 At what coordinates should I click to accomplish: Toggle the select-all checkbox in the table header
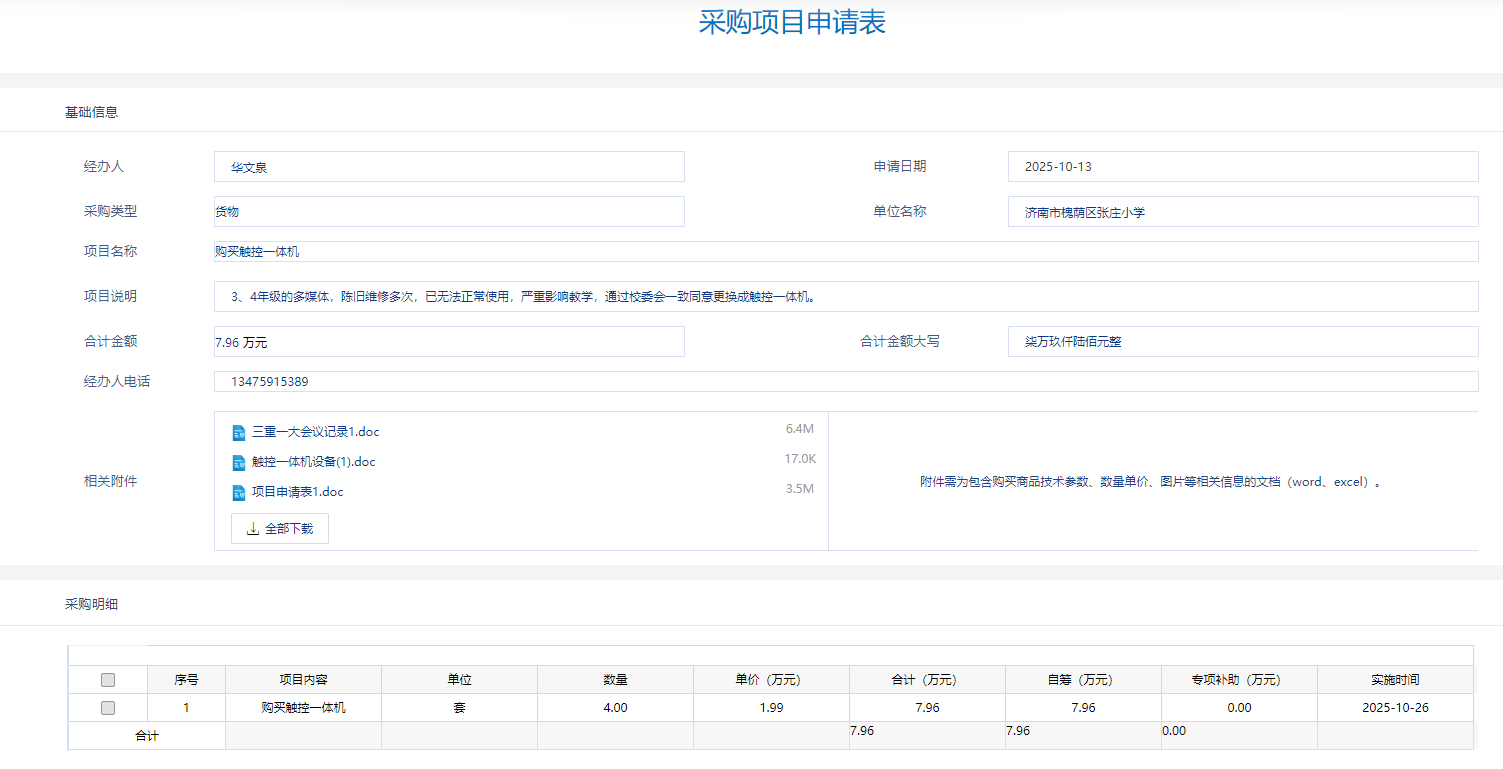tap(108, 678)
